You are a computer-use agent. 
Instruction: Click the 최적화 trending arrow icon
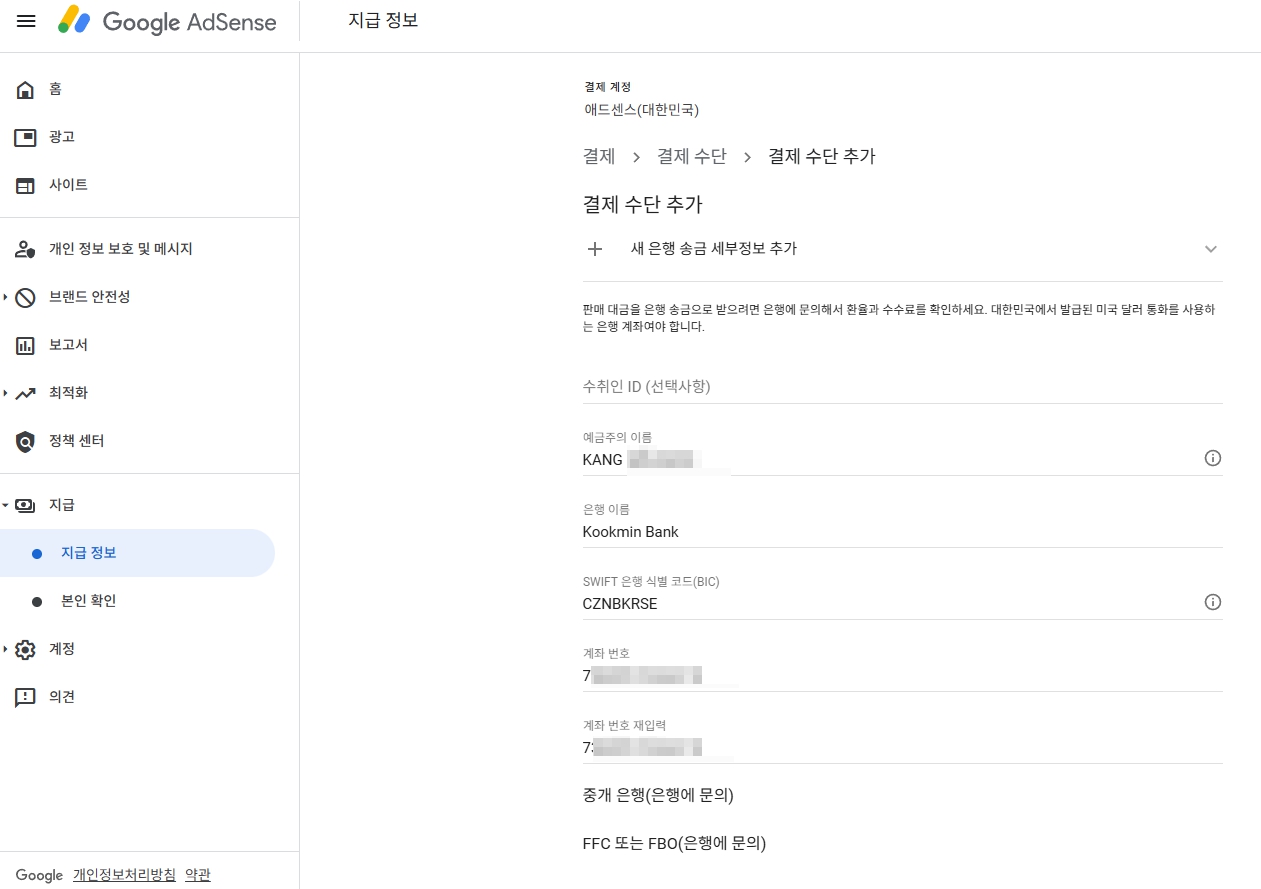point(25,393)
